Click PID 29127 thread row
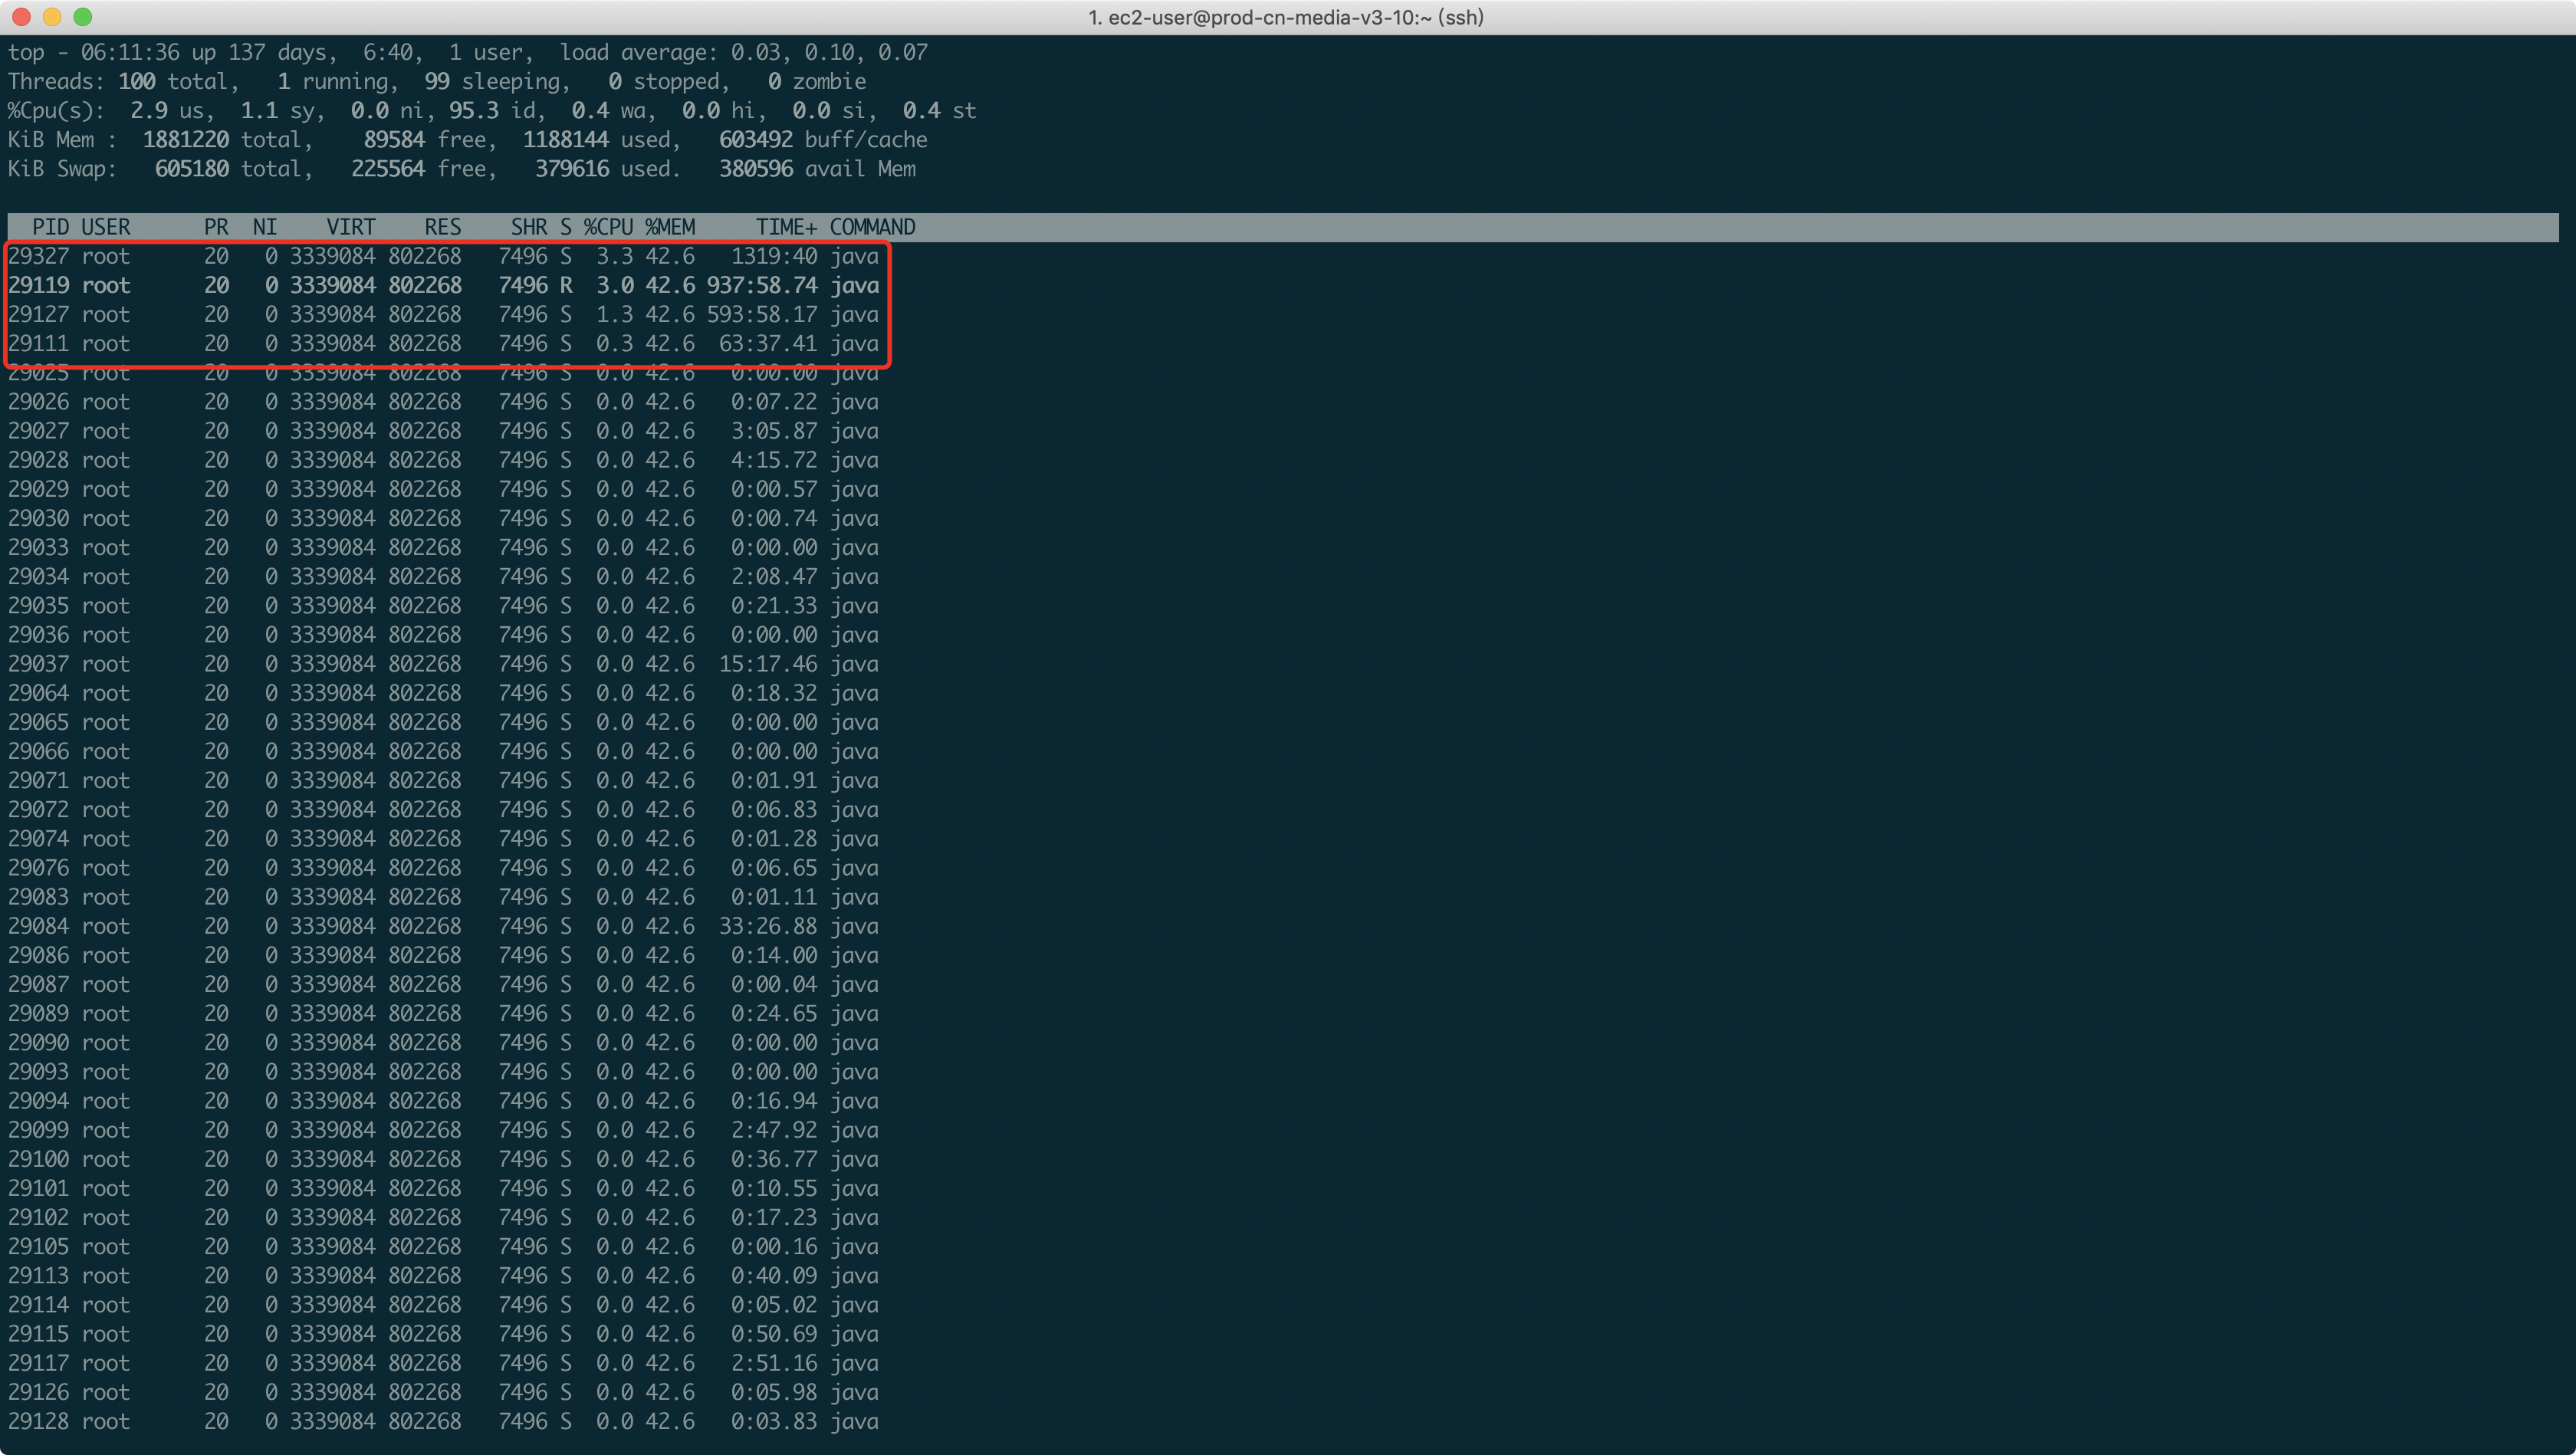 pyautogui.click(x=38, y=314)
